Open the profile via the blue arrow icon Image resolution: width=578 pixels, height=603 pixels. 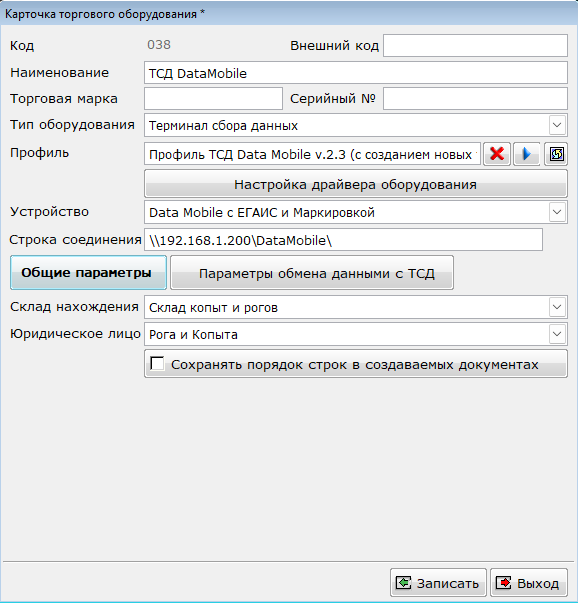tap(526, 154)
